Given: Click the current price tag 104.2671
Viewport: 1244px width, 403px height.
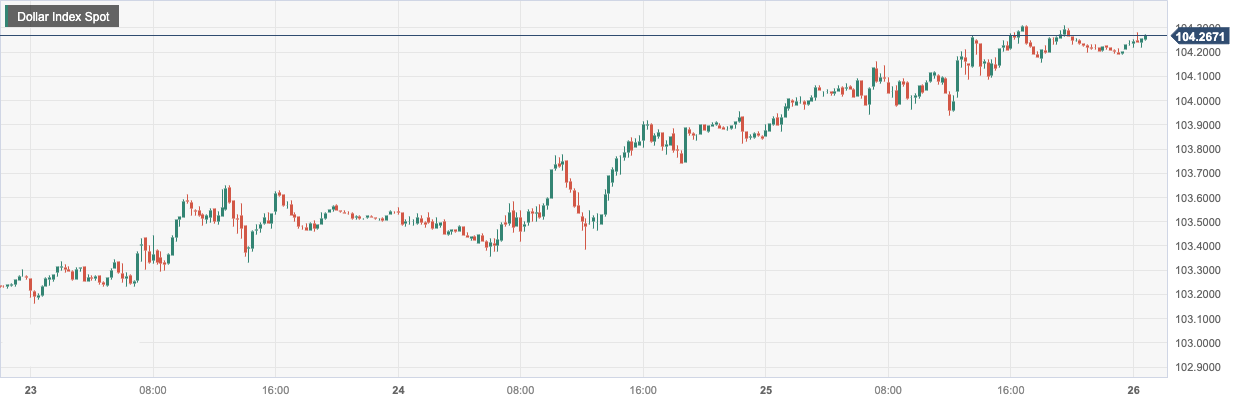Looking at the screenshot, I should (x=1201, y=37).
